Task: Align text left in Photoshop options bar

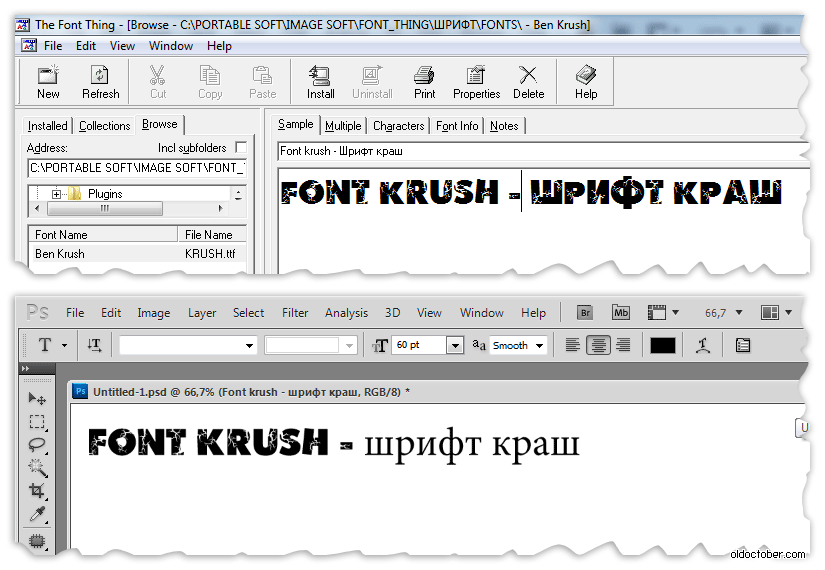Action: pyautogui.click(x=572, y=345)
